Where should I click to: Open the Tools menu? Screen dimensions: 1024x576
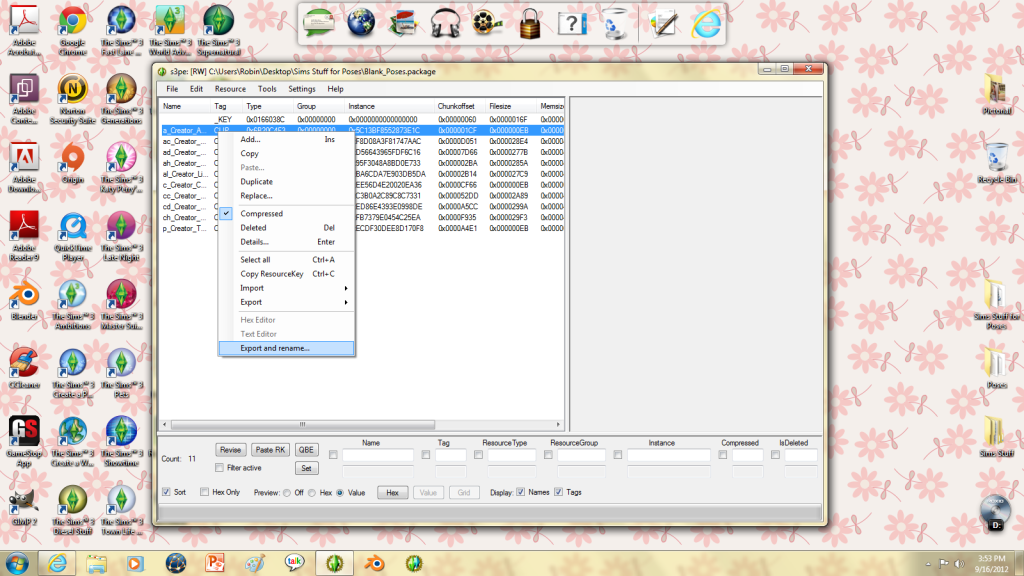point(267,89)
